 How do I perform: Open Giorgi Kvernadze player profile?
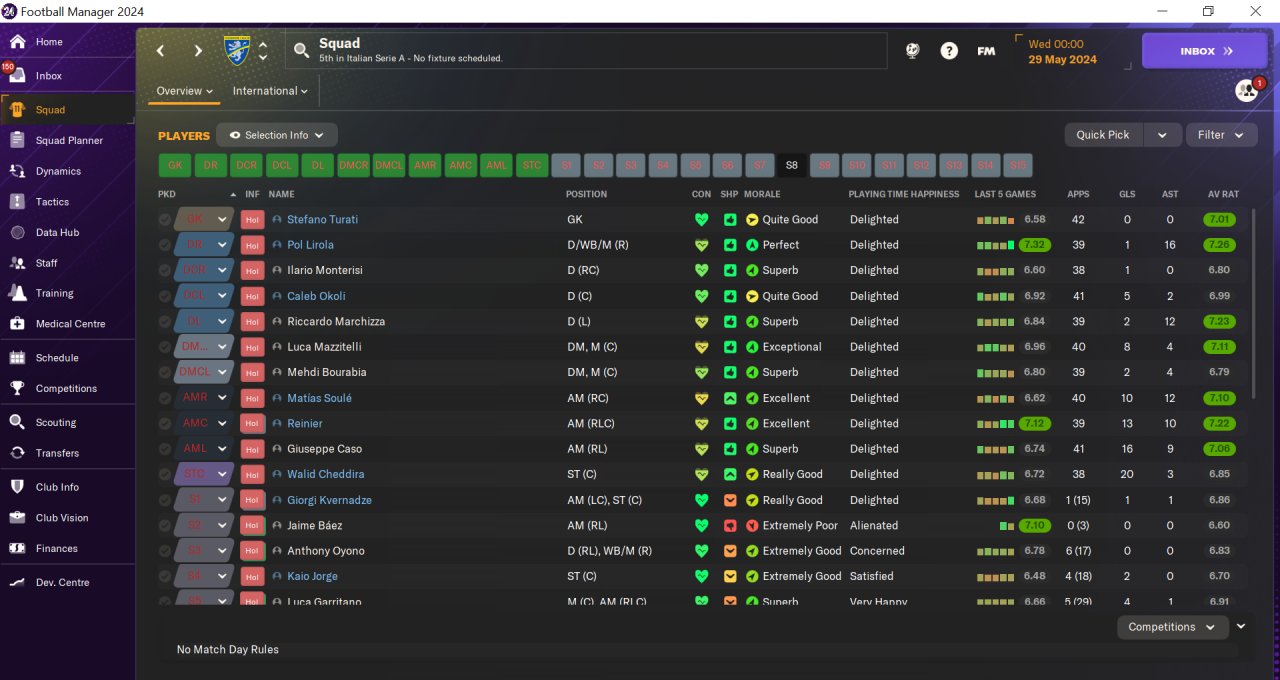click(329, 500)
